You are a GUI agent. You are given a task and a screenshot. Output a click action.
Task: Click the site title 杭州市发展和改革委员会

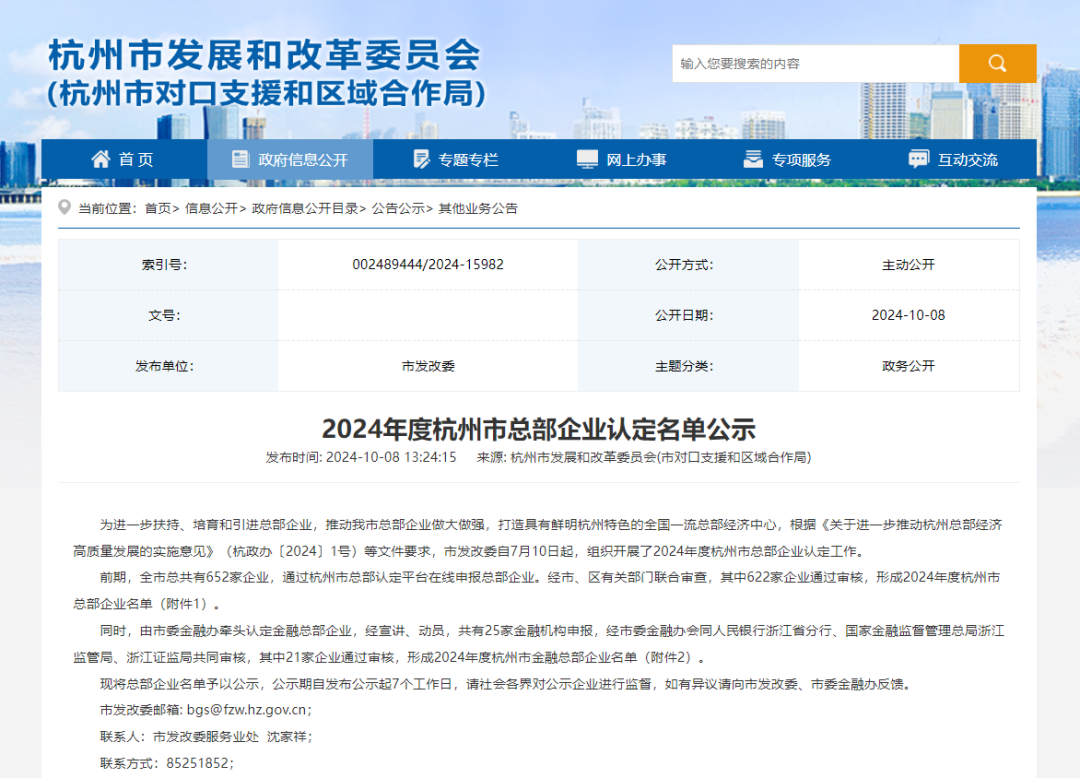[265, 55]
